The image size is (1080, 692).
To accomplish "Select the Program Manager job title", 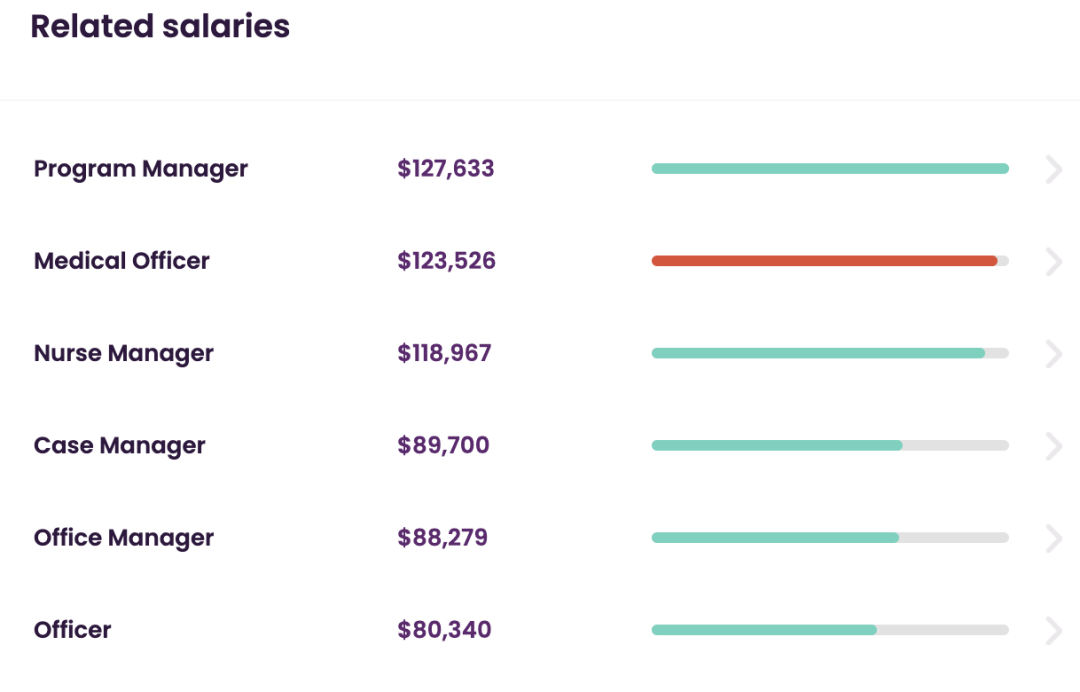I will pyautogui.click(x=141, y=169).
